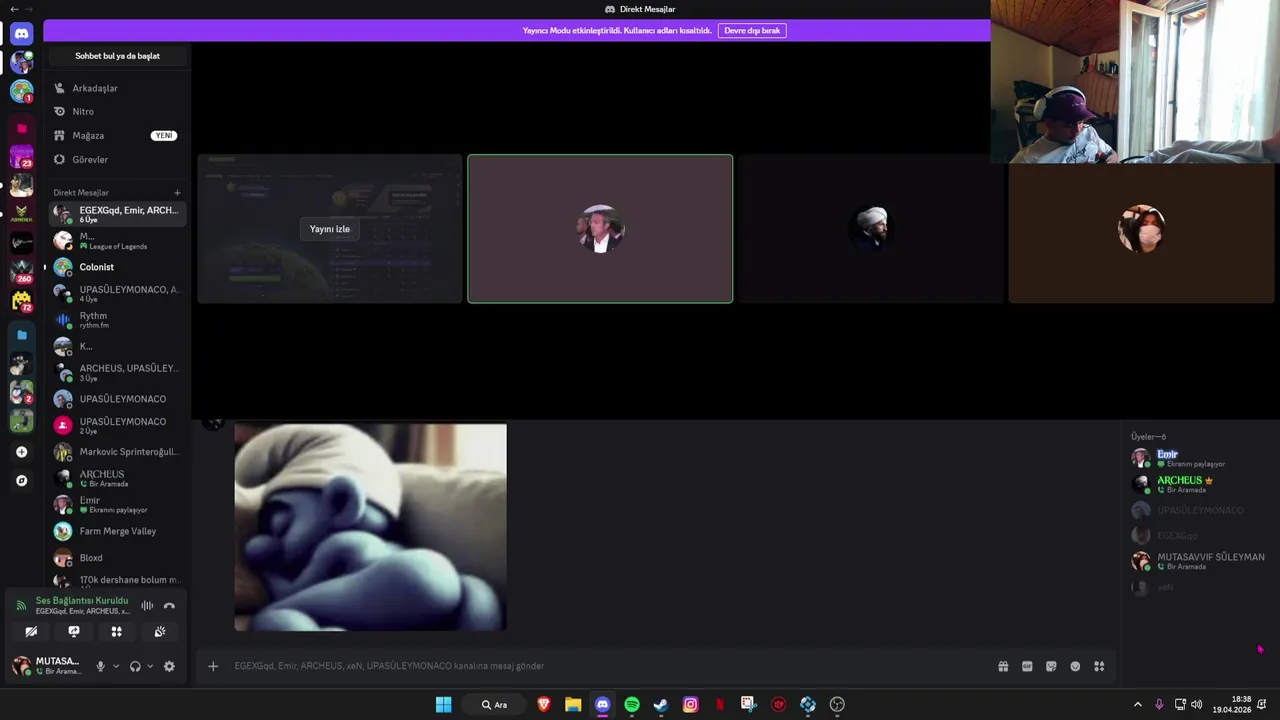Open the Windows Start menu
Image resolution: width=1280 pixels, height=720 pixels.
tap(443, 705)
